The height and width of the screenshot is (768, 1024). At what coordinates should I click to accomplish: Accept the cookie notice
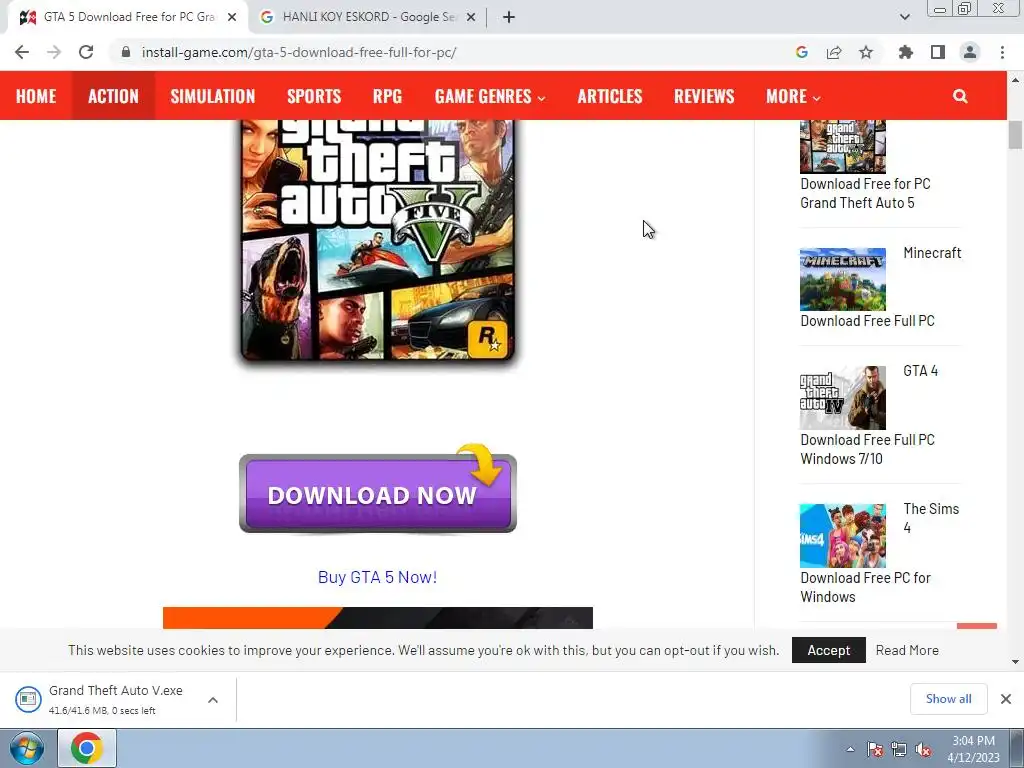pyautogui.click(x=829, y=650)
